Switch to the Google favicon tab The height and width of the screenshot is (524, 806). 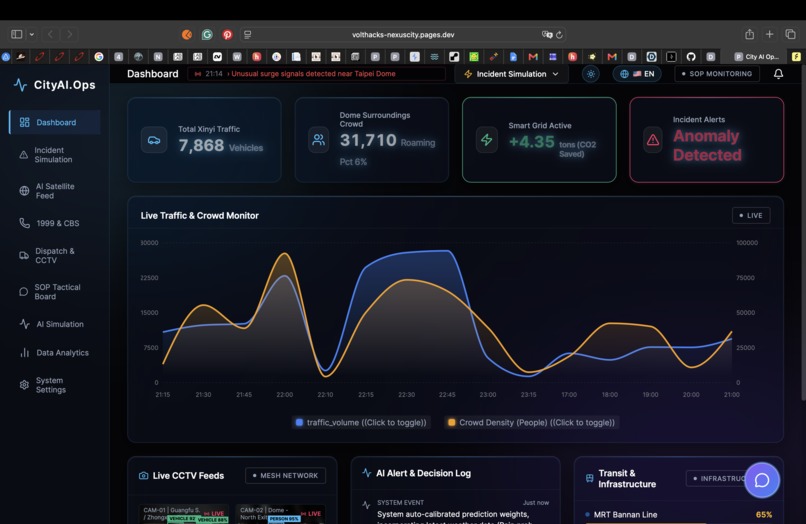99,57
